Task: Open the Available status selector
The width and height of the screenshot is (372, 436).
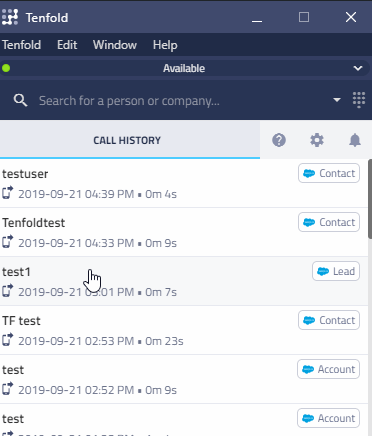Action: click(185, 68)
